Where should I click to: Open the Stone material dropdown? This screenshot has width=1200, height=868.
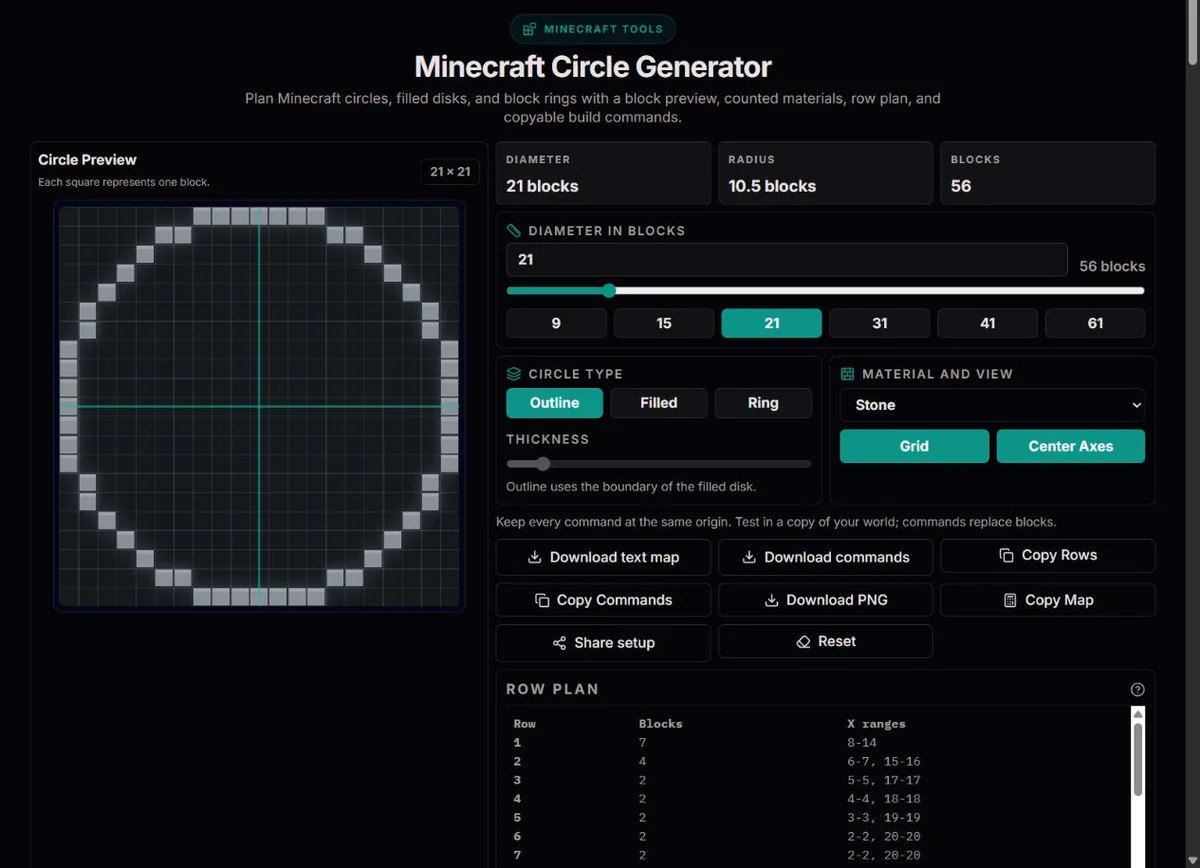click(x=993, y=405)
